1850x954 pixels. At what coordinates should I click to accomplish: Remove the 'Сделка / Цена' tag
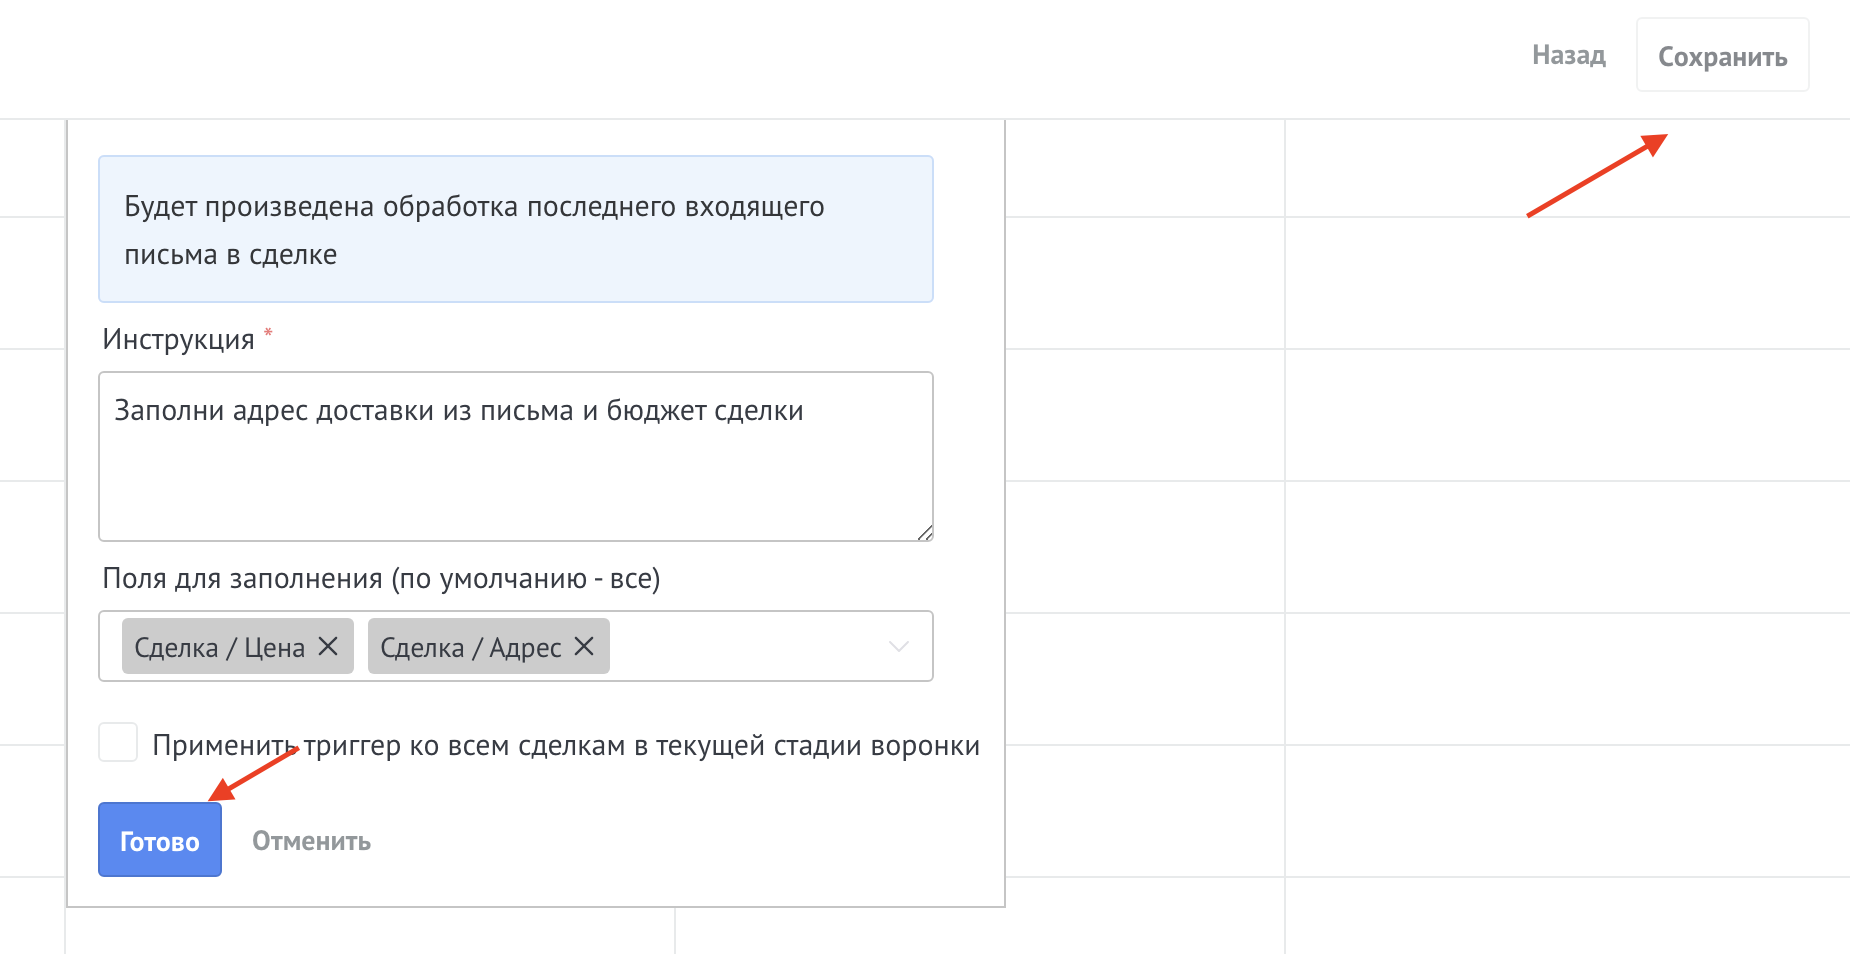click(328, 647)
